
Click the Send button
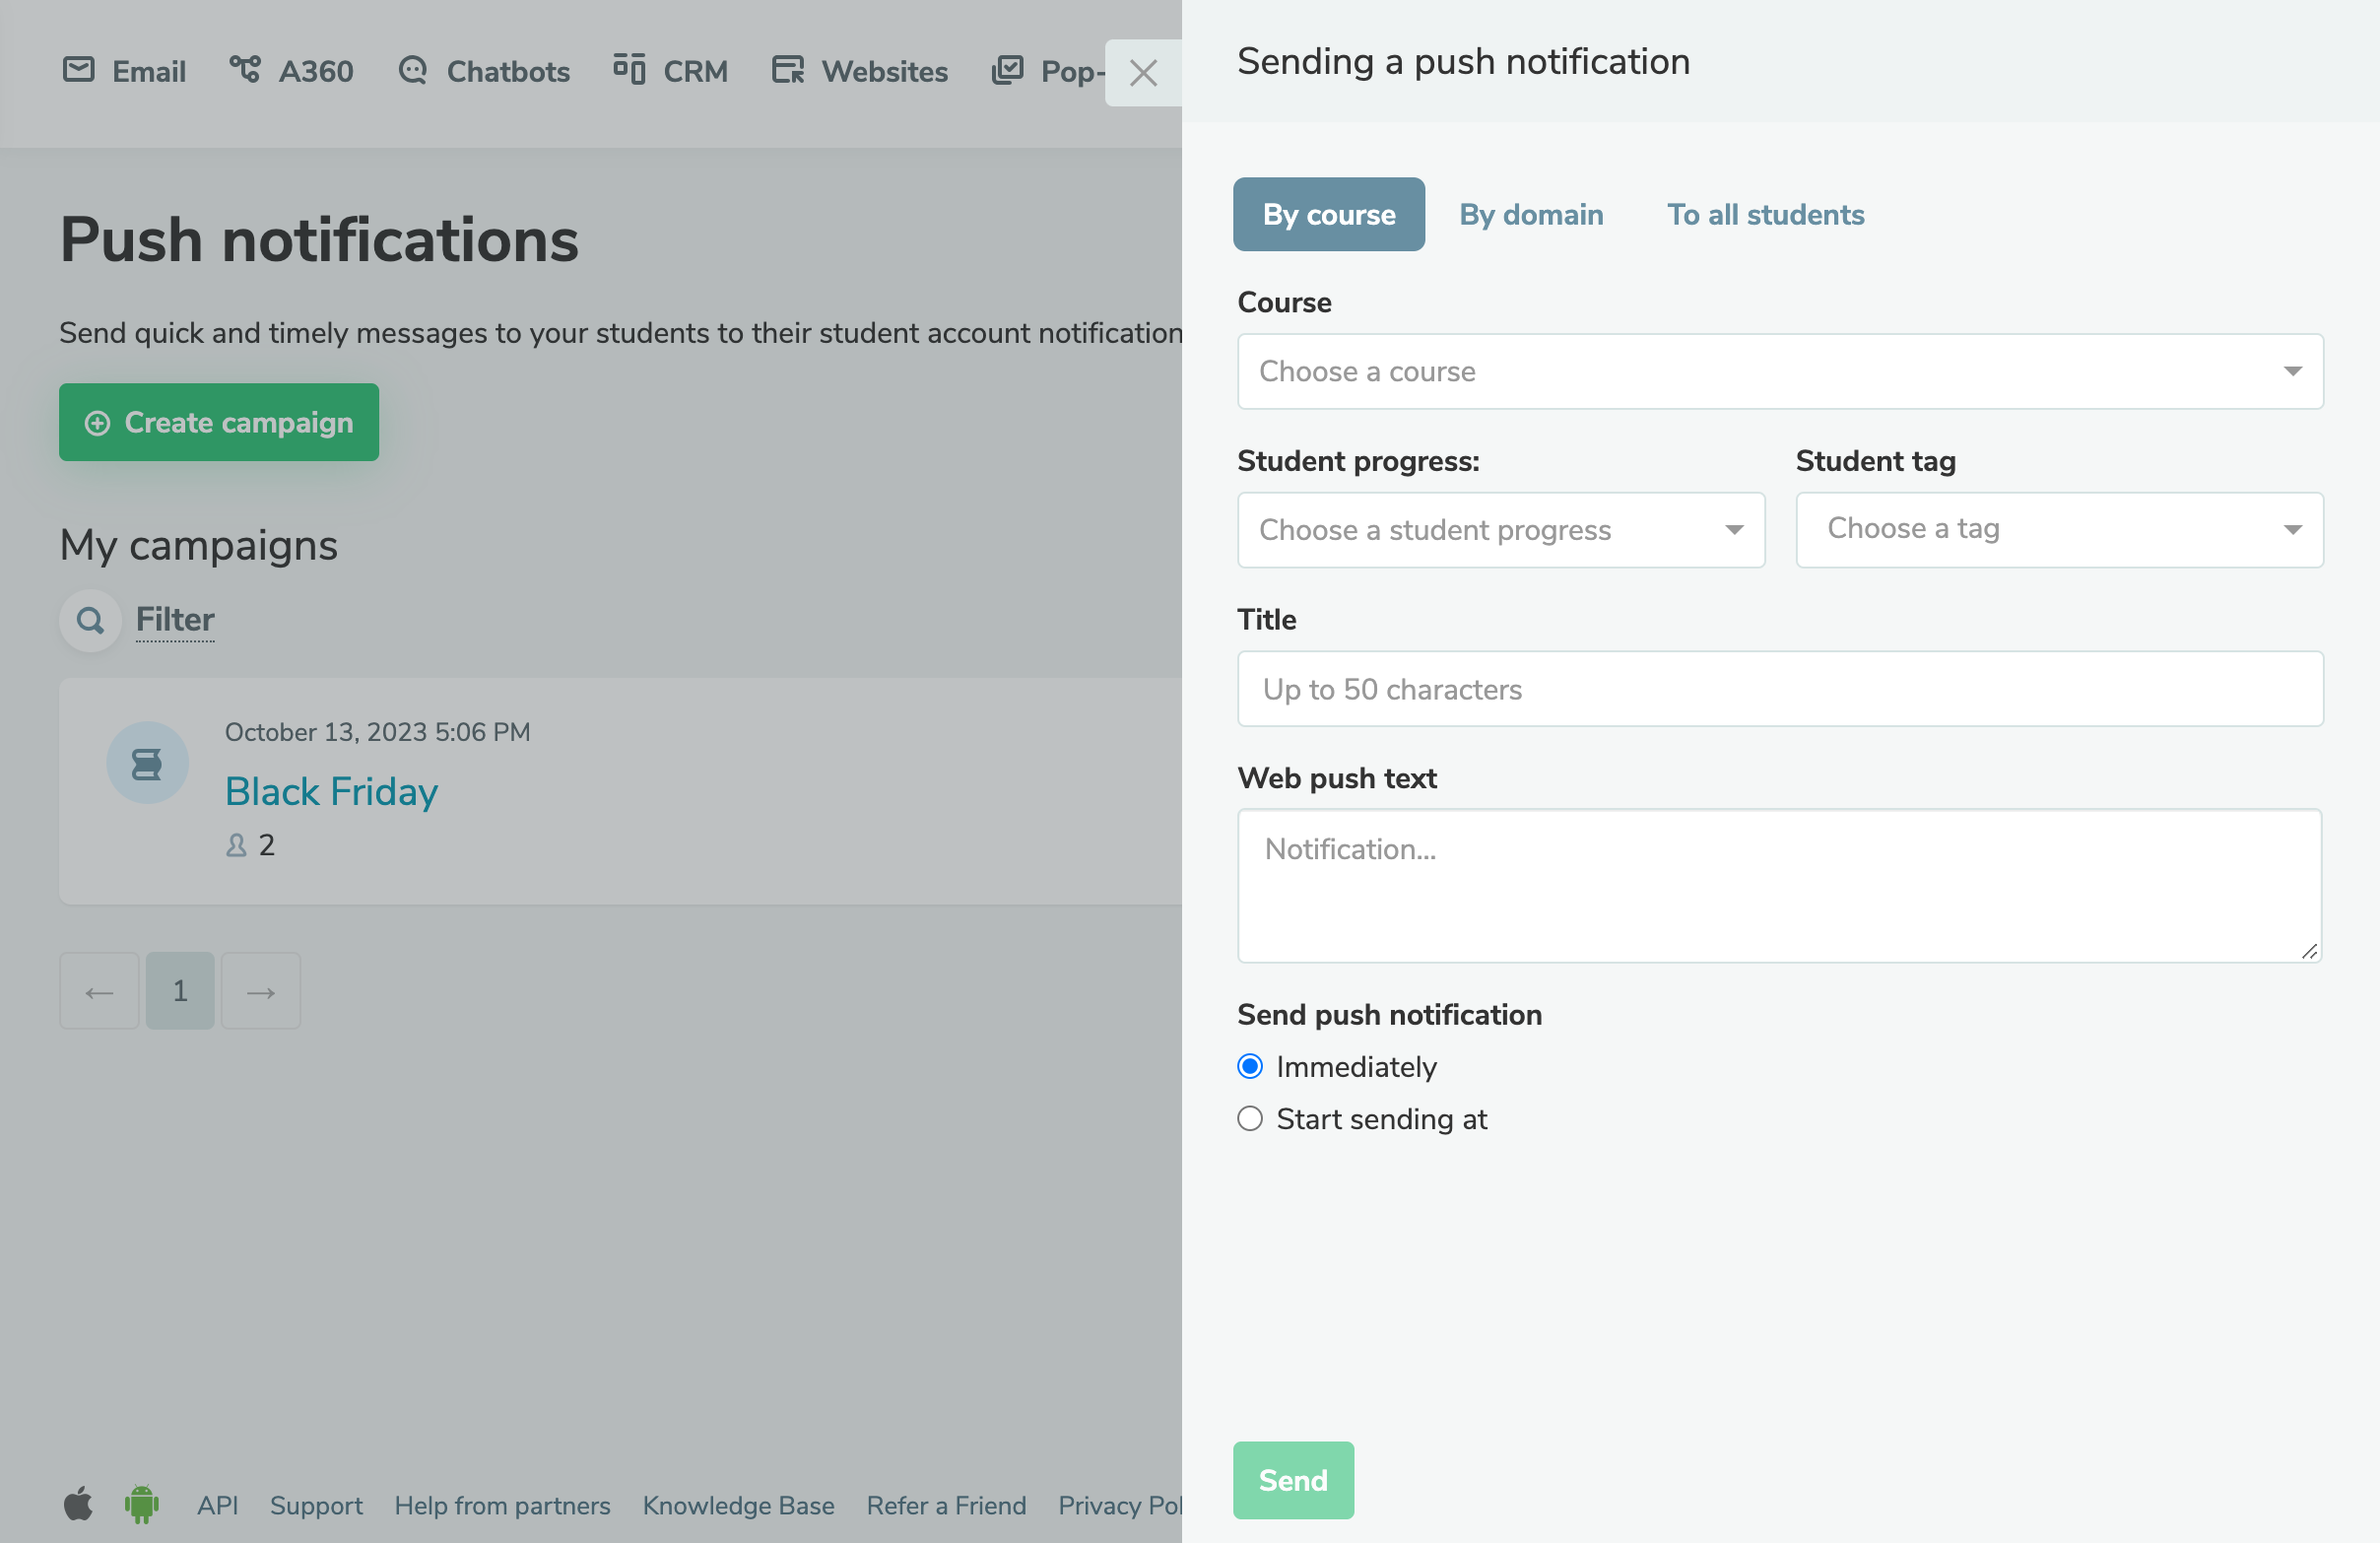tap(1293, 1480)
